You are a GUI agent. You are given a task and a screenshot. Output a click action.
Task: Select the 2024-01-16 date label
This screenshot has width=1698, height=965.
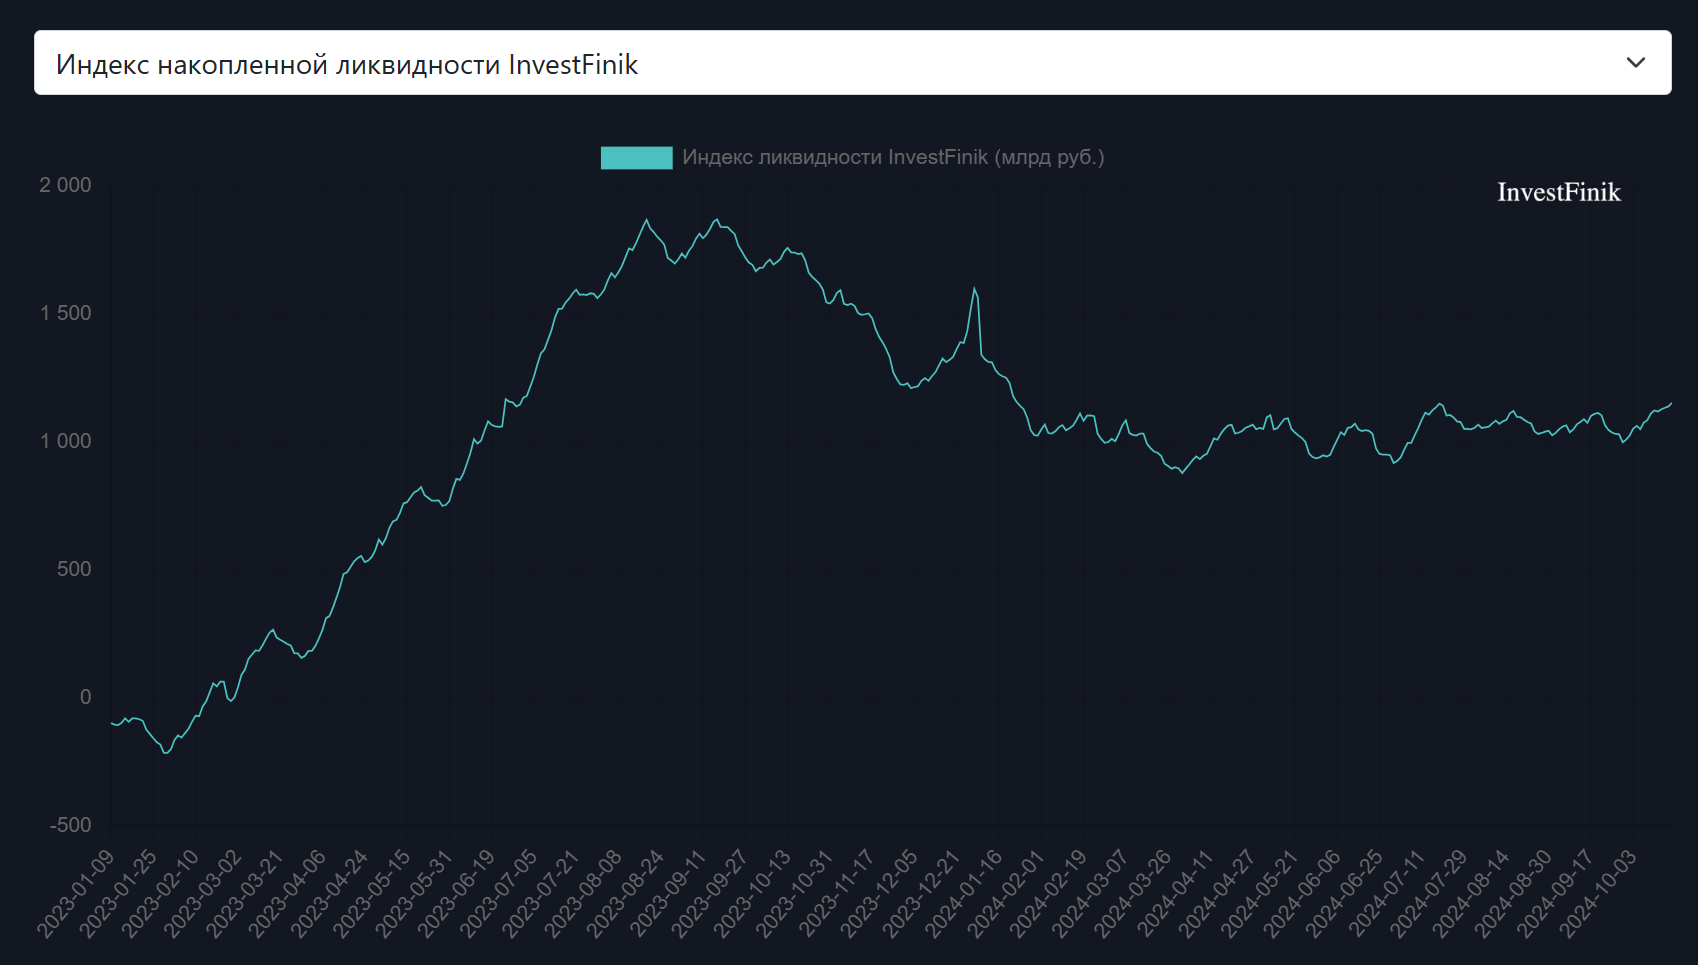click(x=963, y=894)
